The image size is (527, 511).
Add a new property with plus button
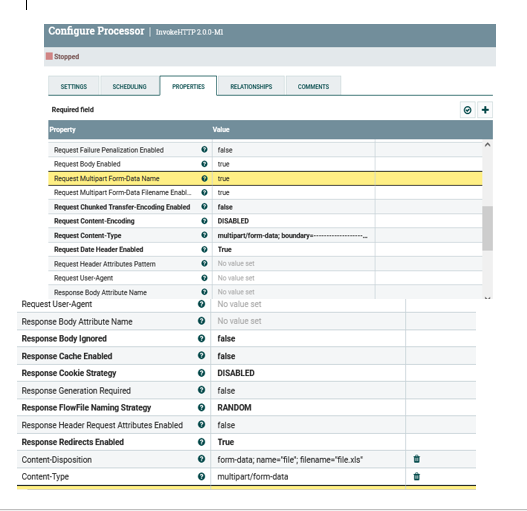pyautogui.click(x=485, y=110)
